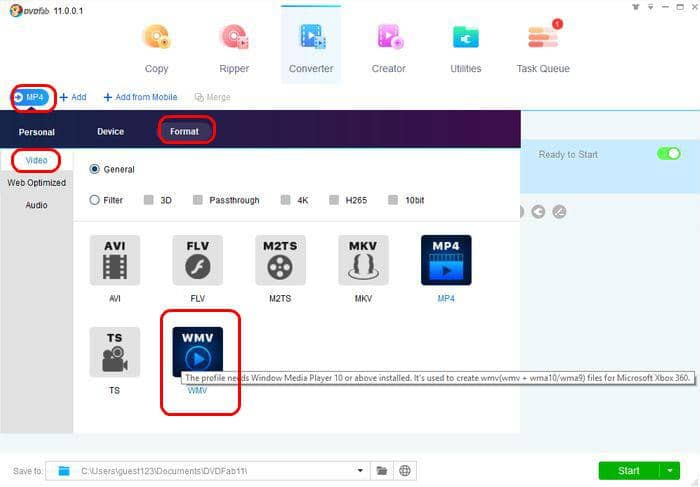Click the round arrow icon beside edit icon

point(538,212)
